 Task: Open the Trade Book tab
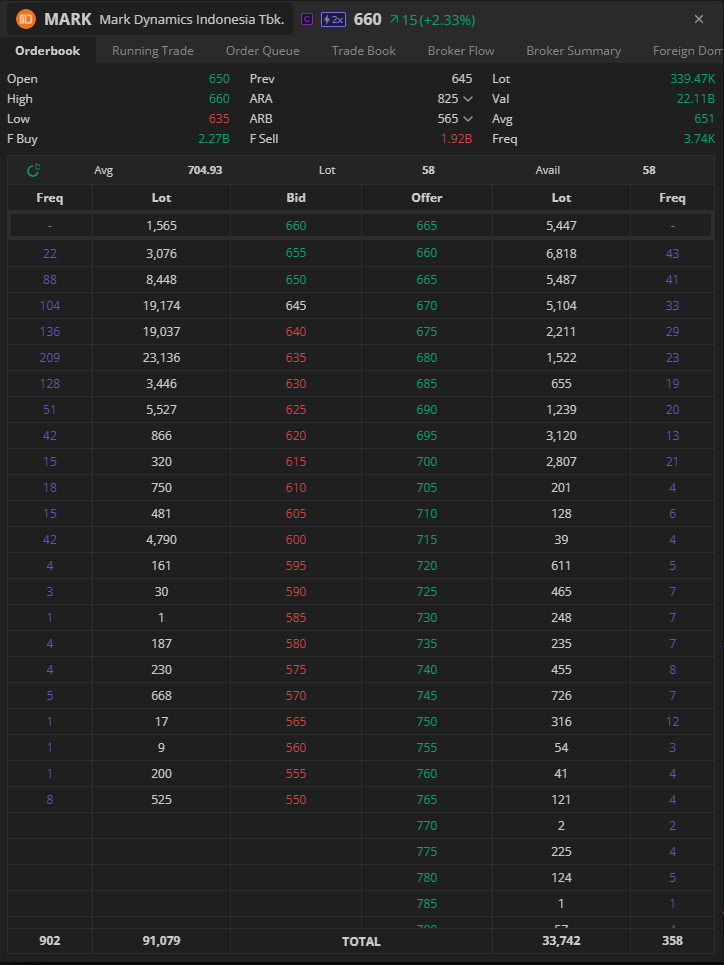(x=364, y=51)
